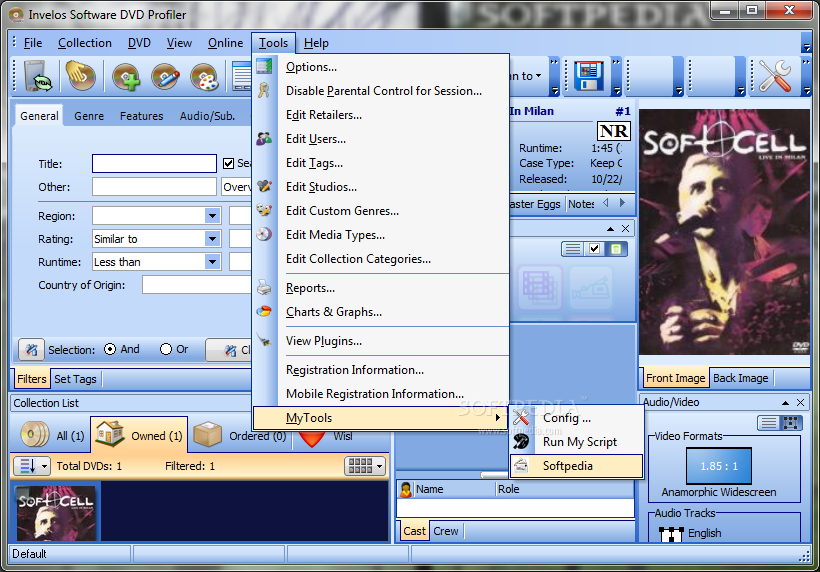Click the 1.85 : 1 video format box
Image resolution: width=820 pixels, height=572 pixels.
pos(719,465)
